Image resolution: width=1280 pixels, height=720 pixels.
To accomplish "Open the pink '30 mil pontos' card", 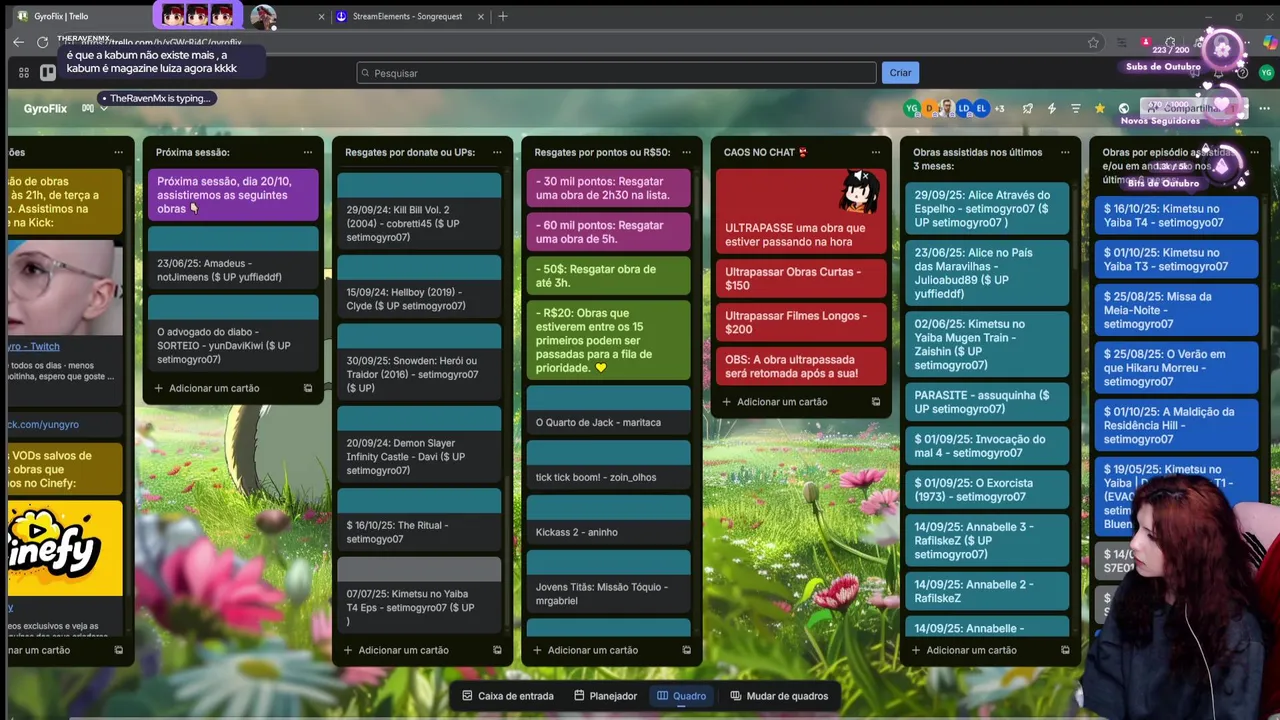I will coord(609,188).
